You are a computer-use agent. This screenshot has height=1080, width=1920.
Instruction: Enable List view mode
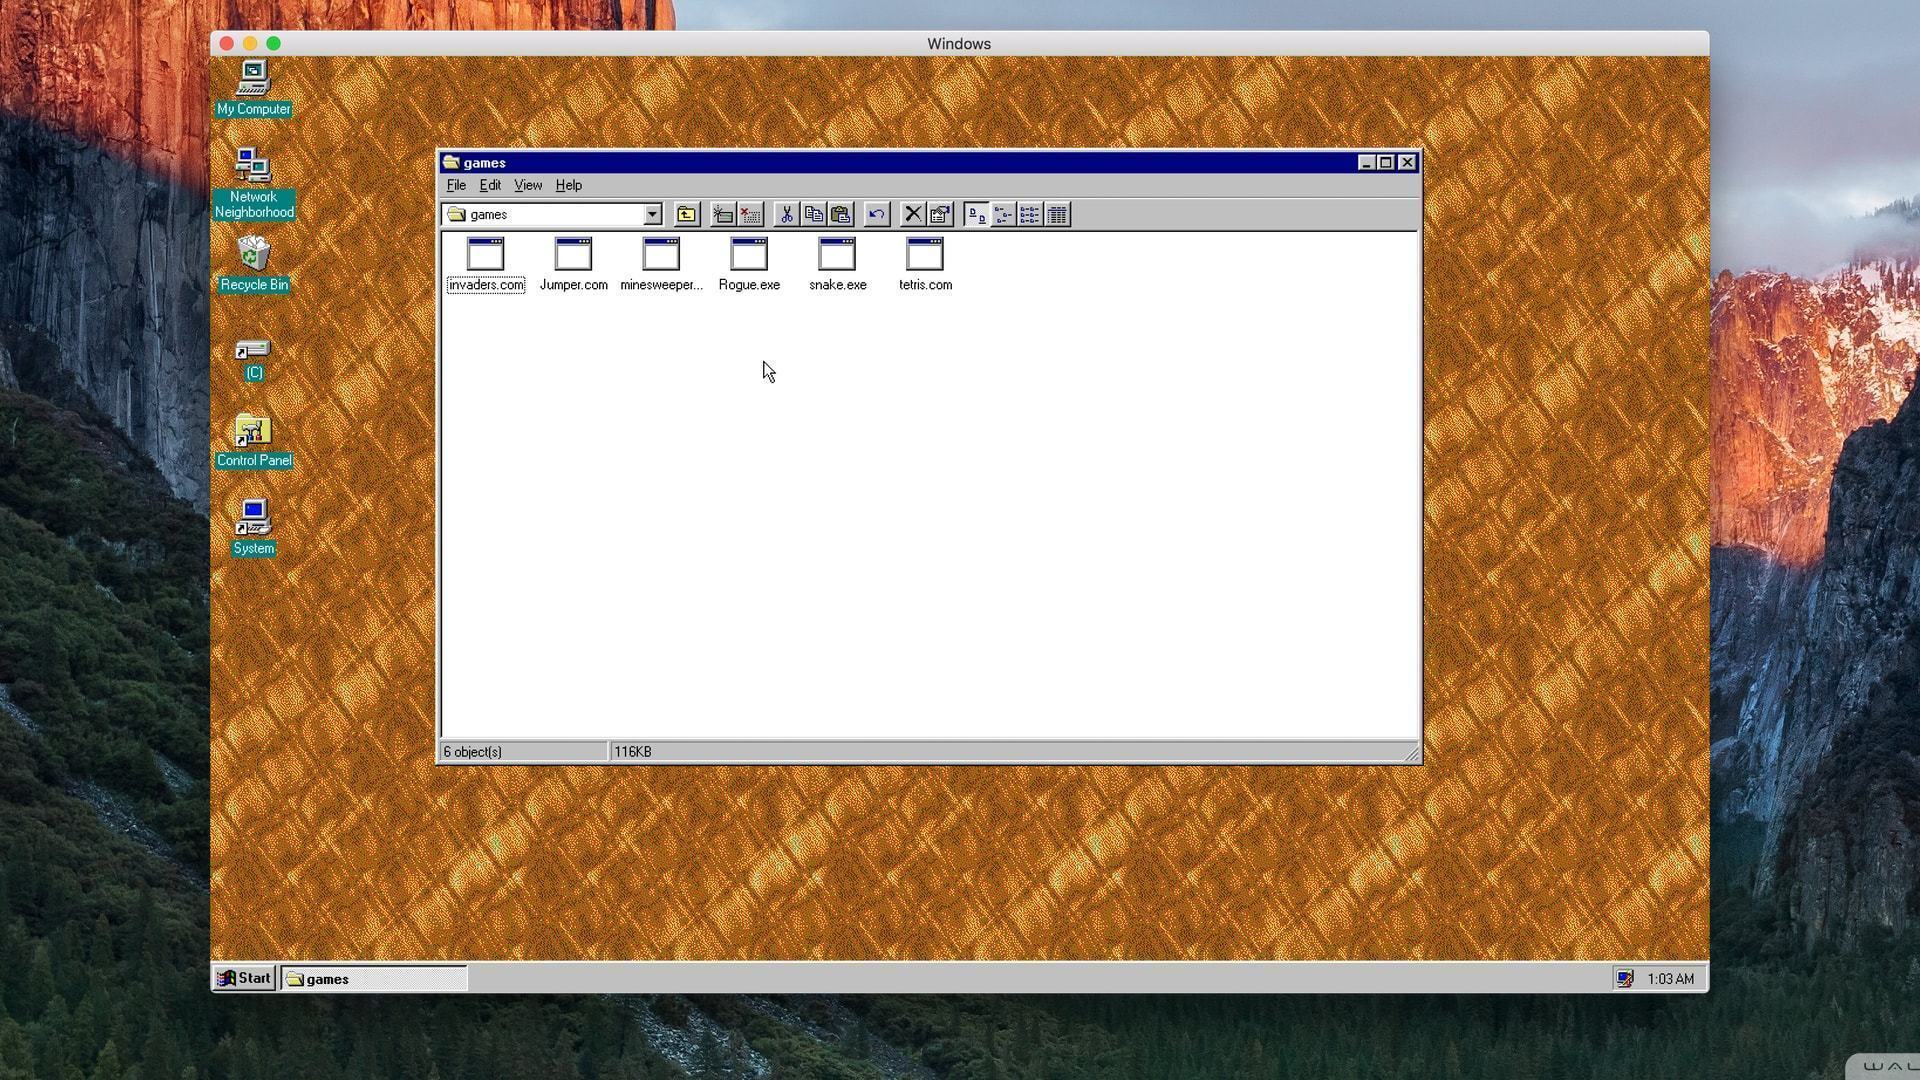point(1030,214)
